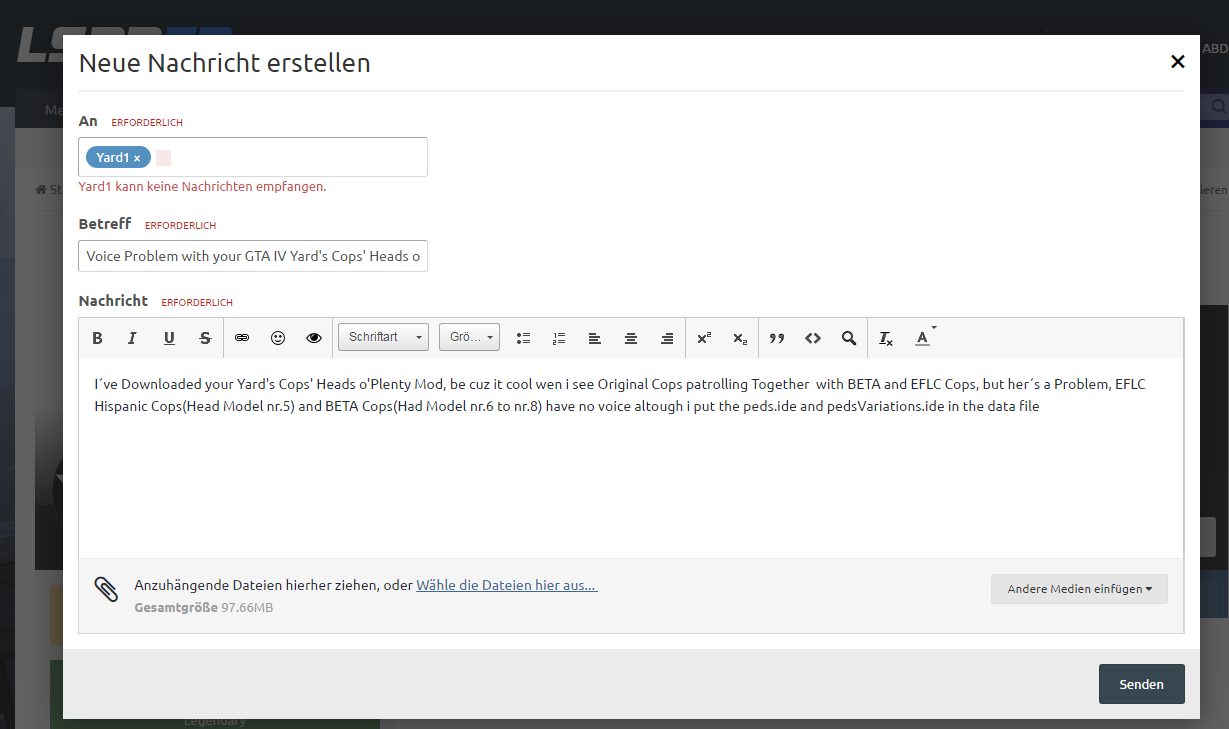This screenshot has height=729, width=1229.
Task: Open the font size dropdown
Action: (x=469, y=337)
